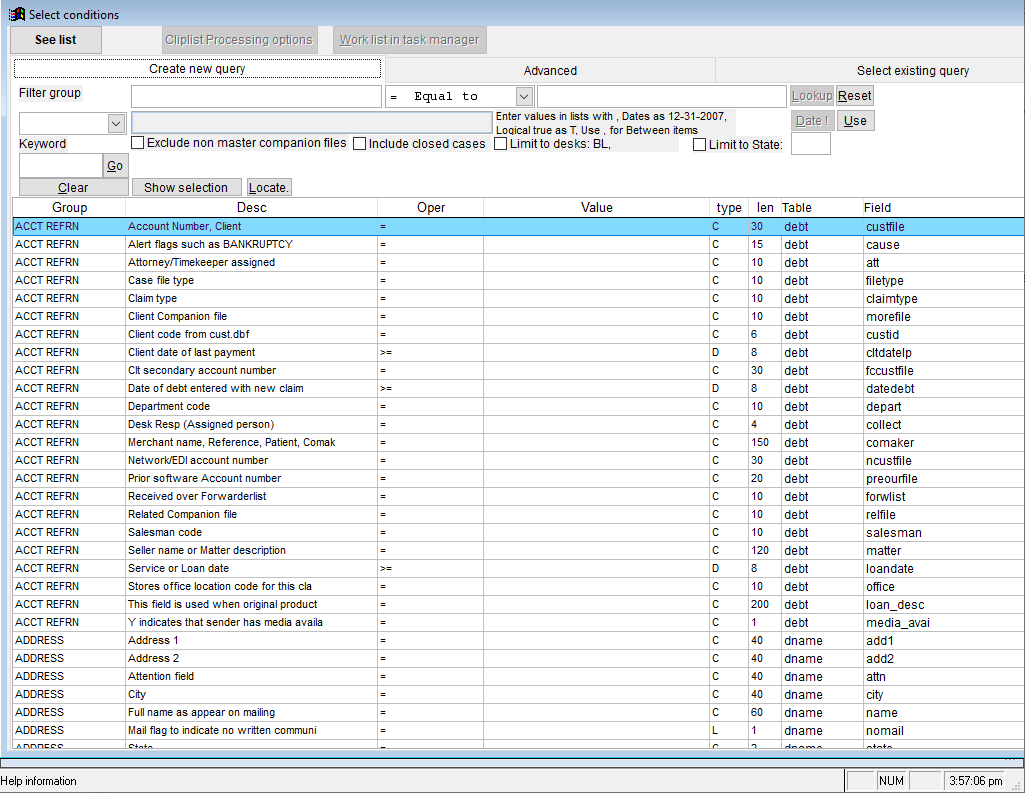Click the Locate. button
Image resolution: width=1025 pixels, height=793 pixels.
(x=269, y=188)
